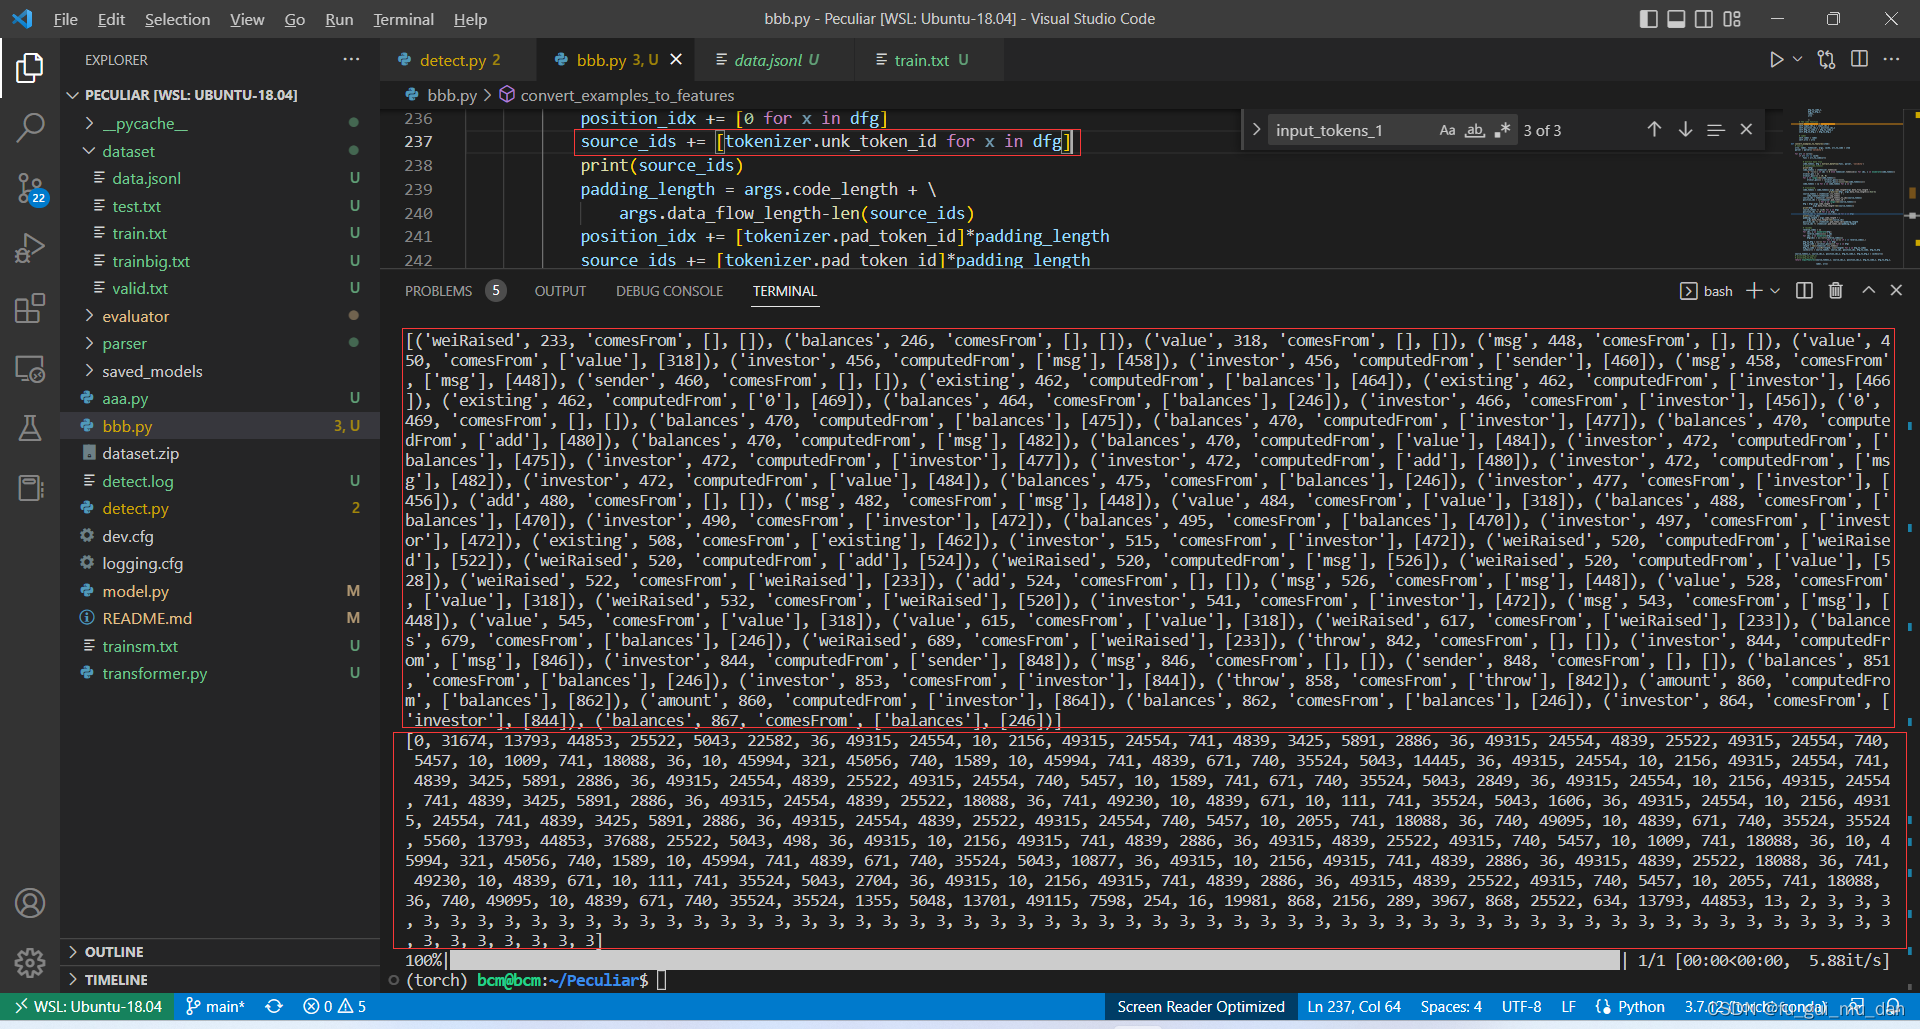Open new terminal profile dropdown

1775,291
